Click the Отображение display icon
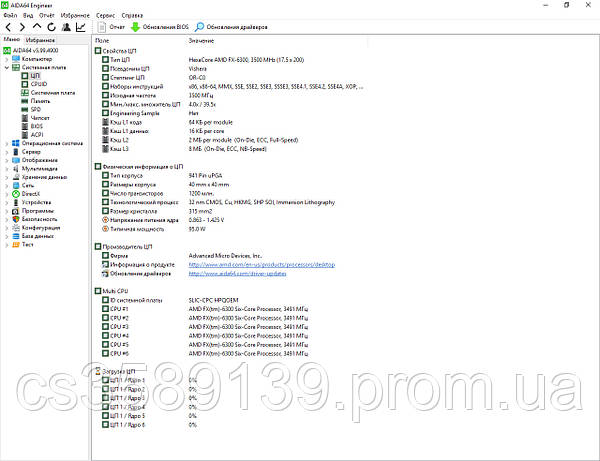600x461 pixels. coord(16,160)
